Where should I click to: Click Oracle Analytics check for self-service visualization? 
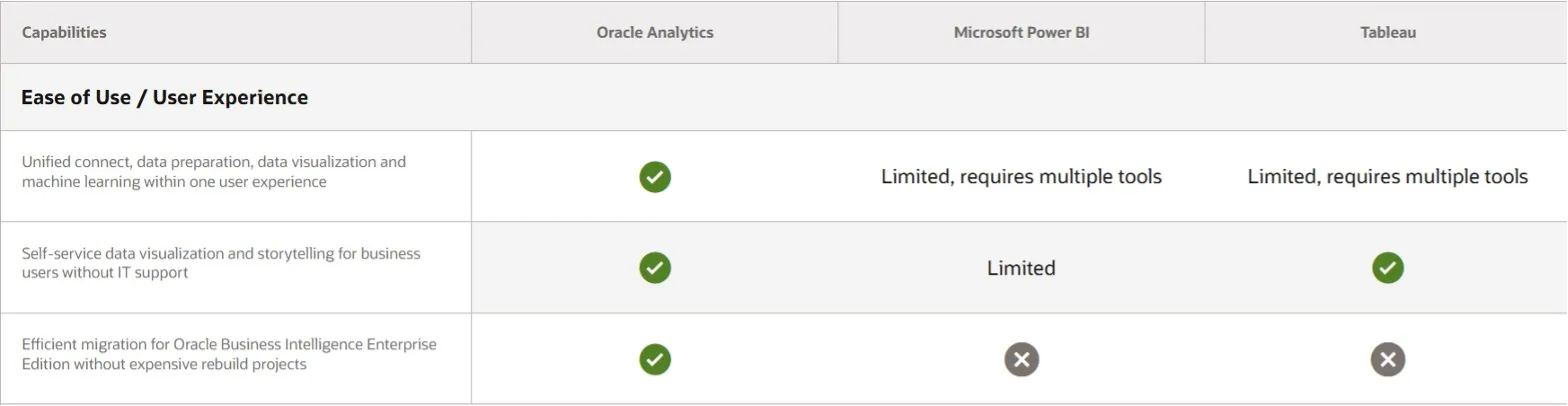click(655, 268)
